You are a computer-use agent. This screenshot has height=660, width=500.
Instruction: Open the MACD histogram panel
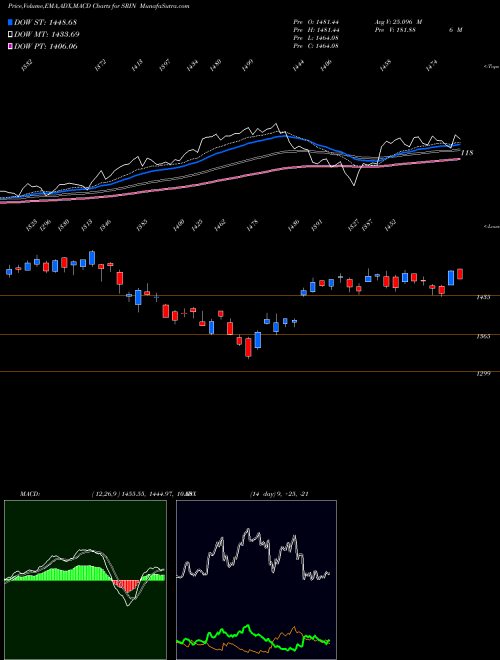tap(85, 580)
